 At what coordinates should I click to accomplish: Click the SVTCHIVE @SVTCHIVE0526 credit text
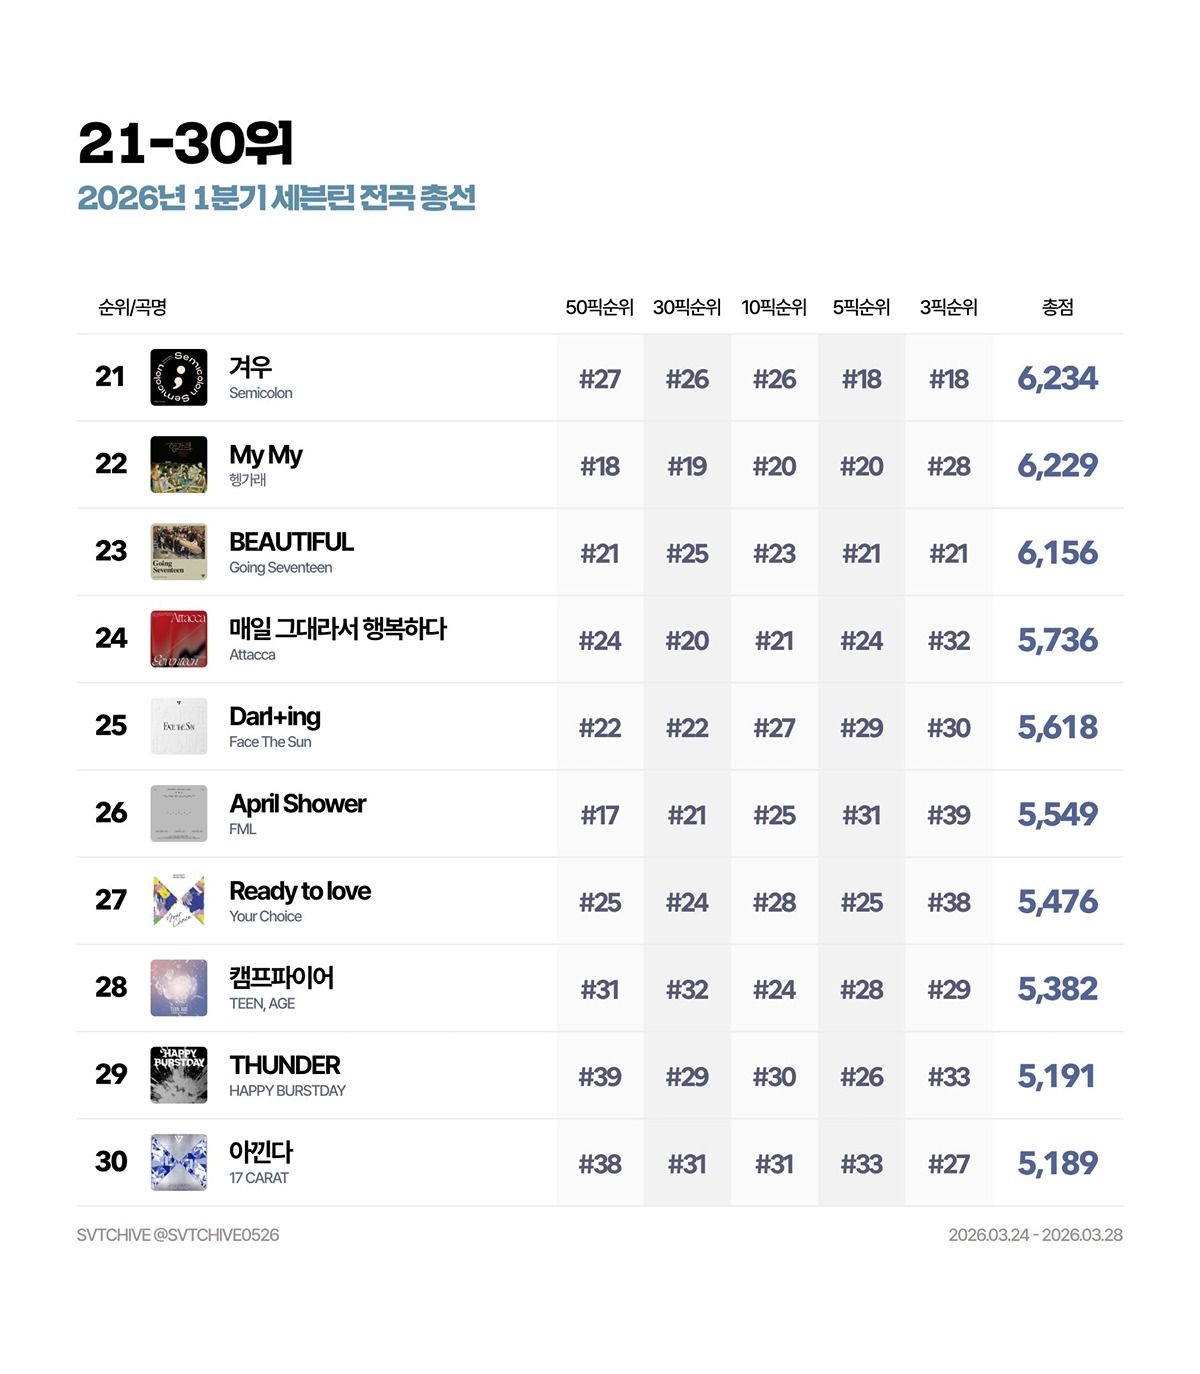(x=178, y=1235)
